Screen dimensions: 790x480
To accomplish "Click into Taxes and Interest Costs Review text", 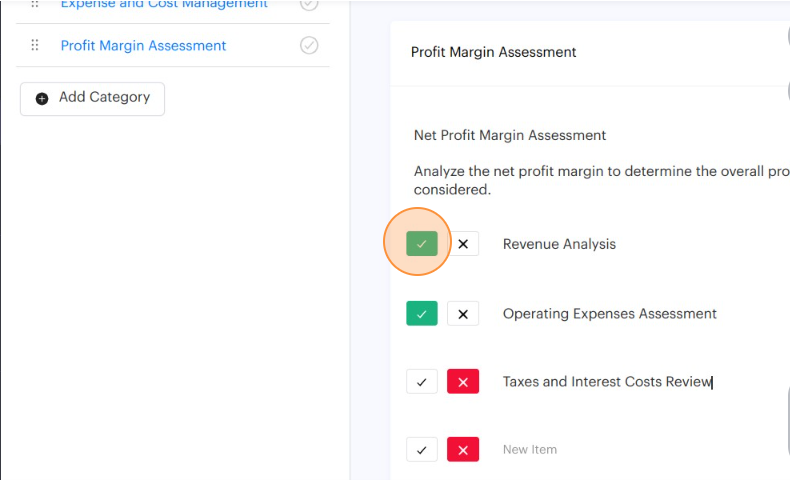I will click(x=606, y=382).
